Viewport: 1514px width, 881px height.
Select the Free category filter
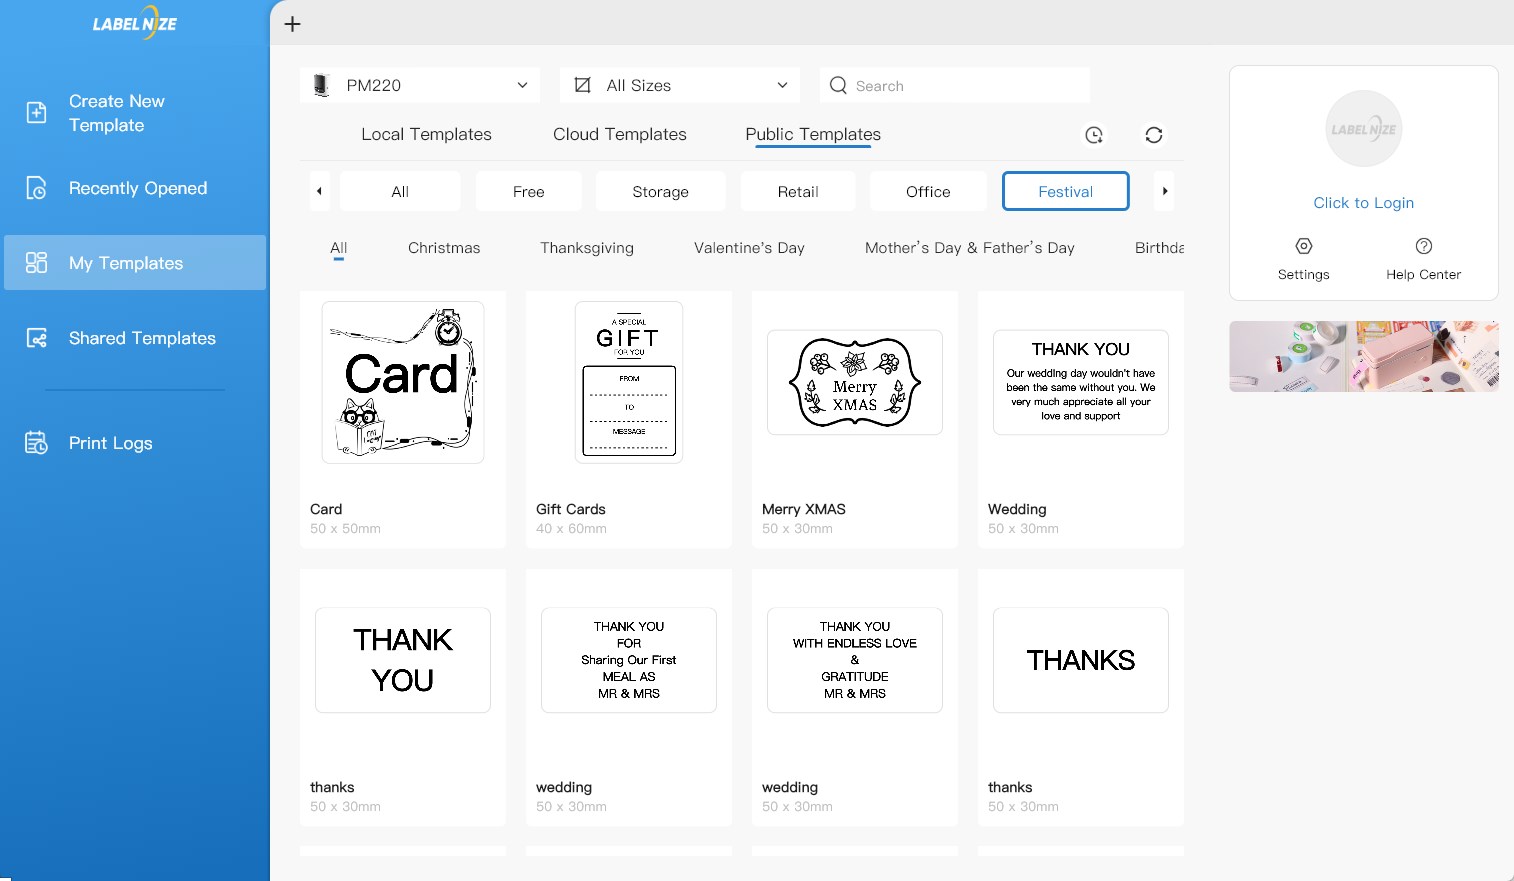529,191
